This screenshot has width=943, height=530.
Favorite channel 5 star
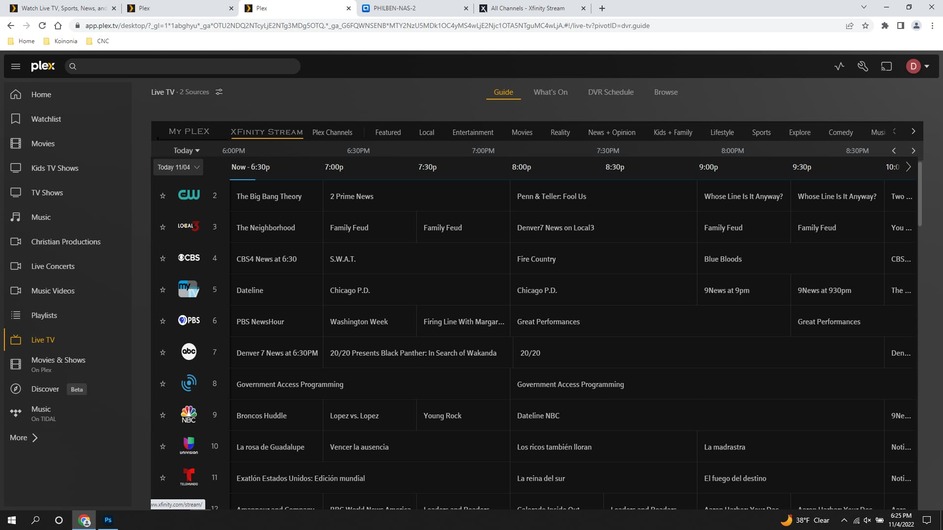point(162,290)
